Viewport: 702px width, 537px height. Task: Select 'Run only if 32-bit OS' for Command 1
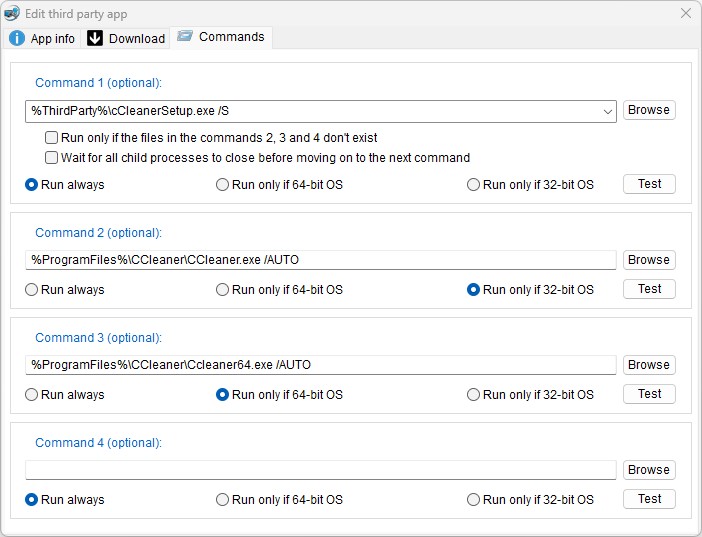473,185
